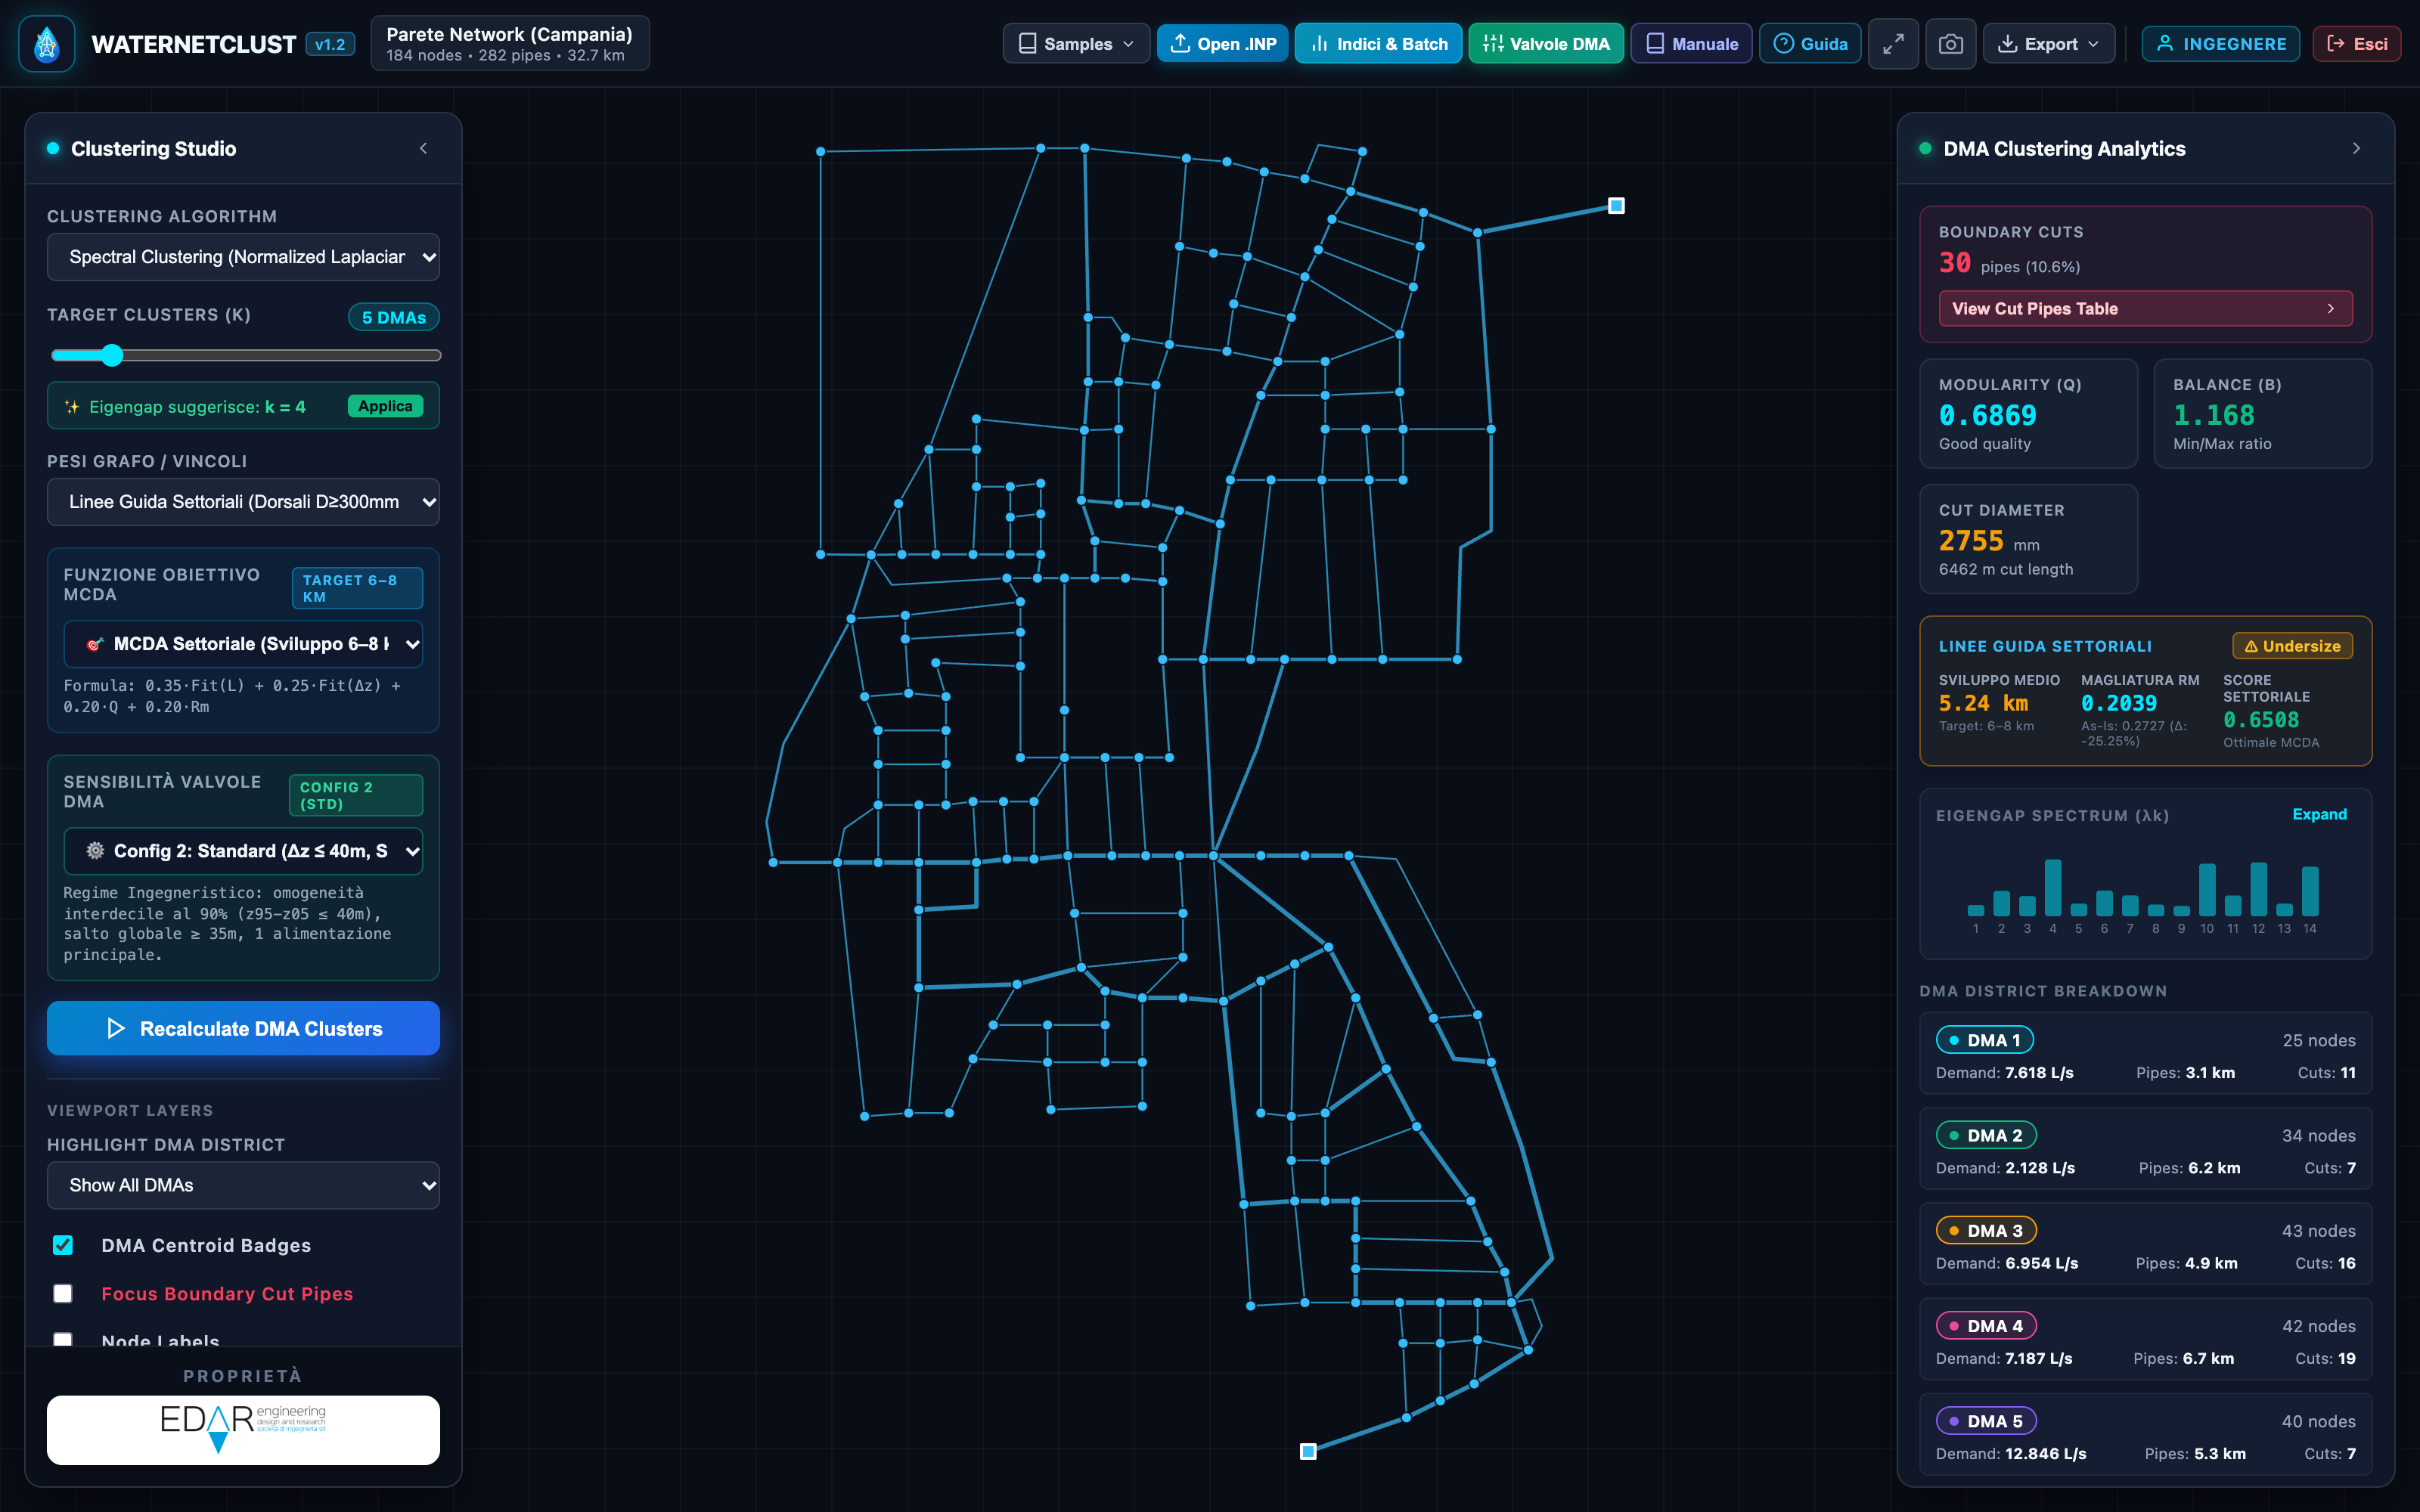This screenshot has height=1512, width=2420.
Task: Click the Target Clusters (K) slider handle
Action: tap(112, 355)
